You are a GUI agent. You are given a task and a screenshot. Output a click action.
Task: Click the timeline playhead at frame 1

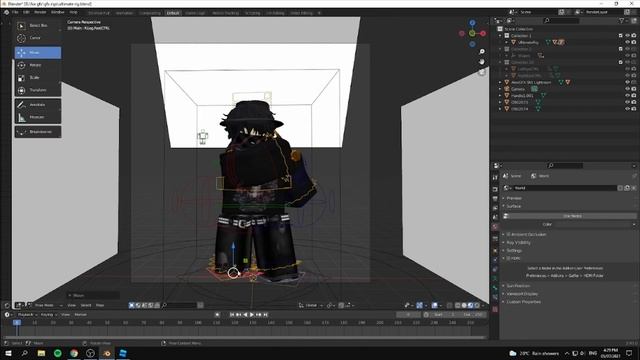pos(17,322)
